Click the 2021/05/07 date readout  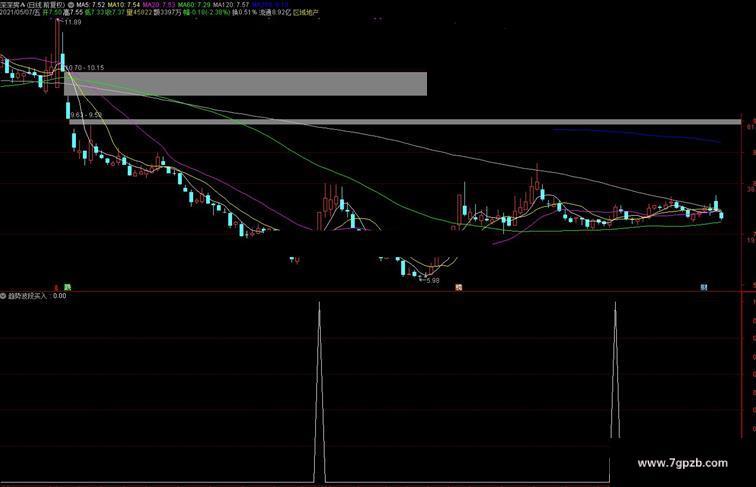point(20,13)
